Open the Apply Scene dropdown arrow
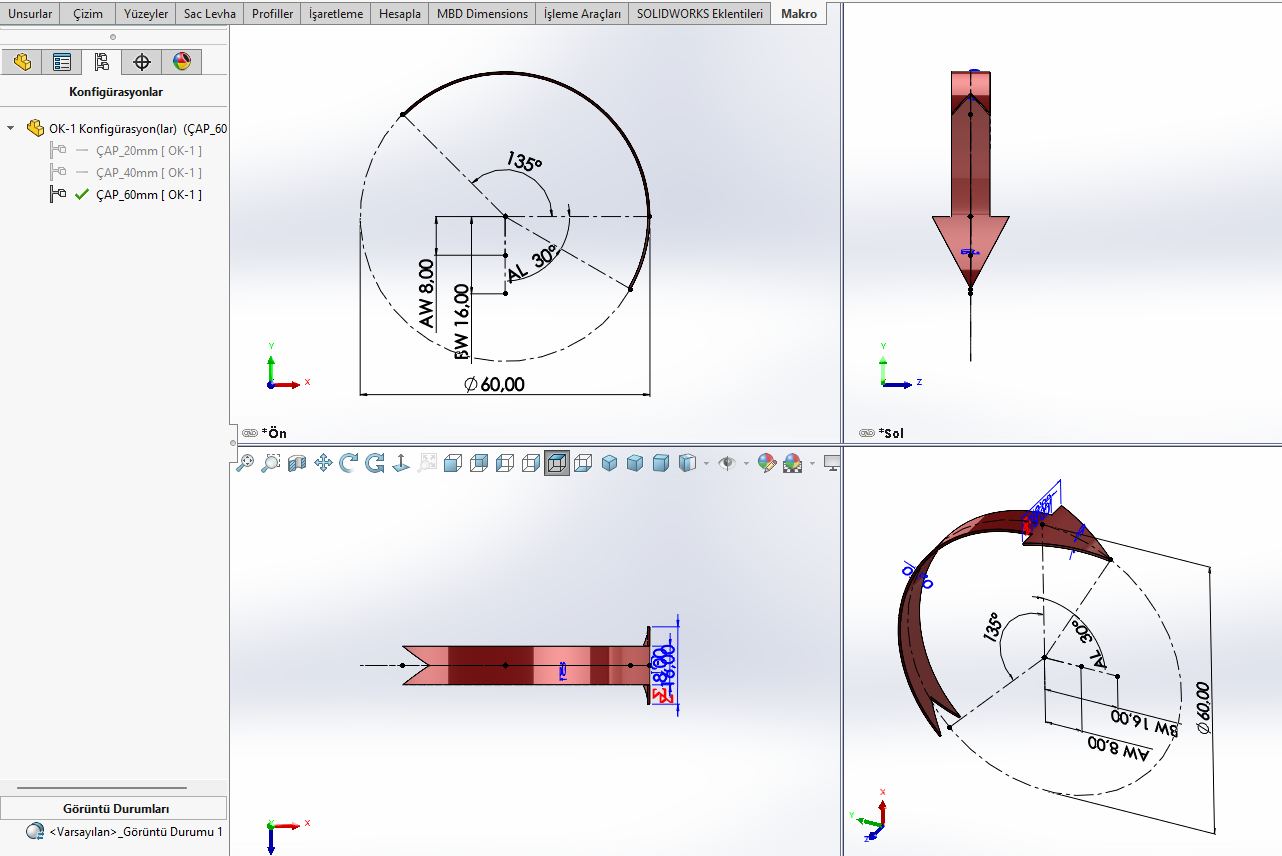 [x=812, y=464]
